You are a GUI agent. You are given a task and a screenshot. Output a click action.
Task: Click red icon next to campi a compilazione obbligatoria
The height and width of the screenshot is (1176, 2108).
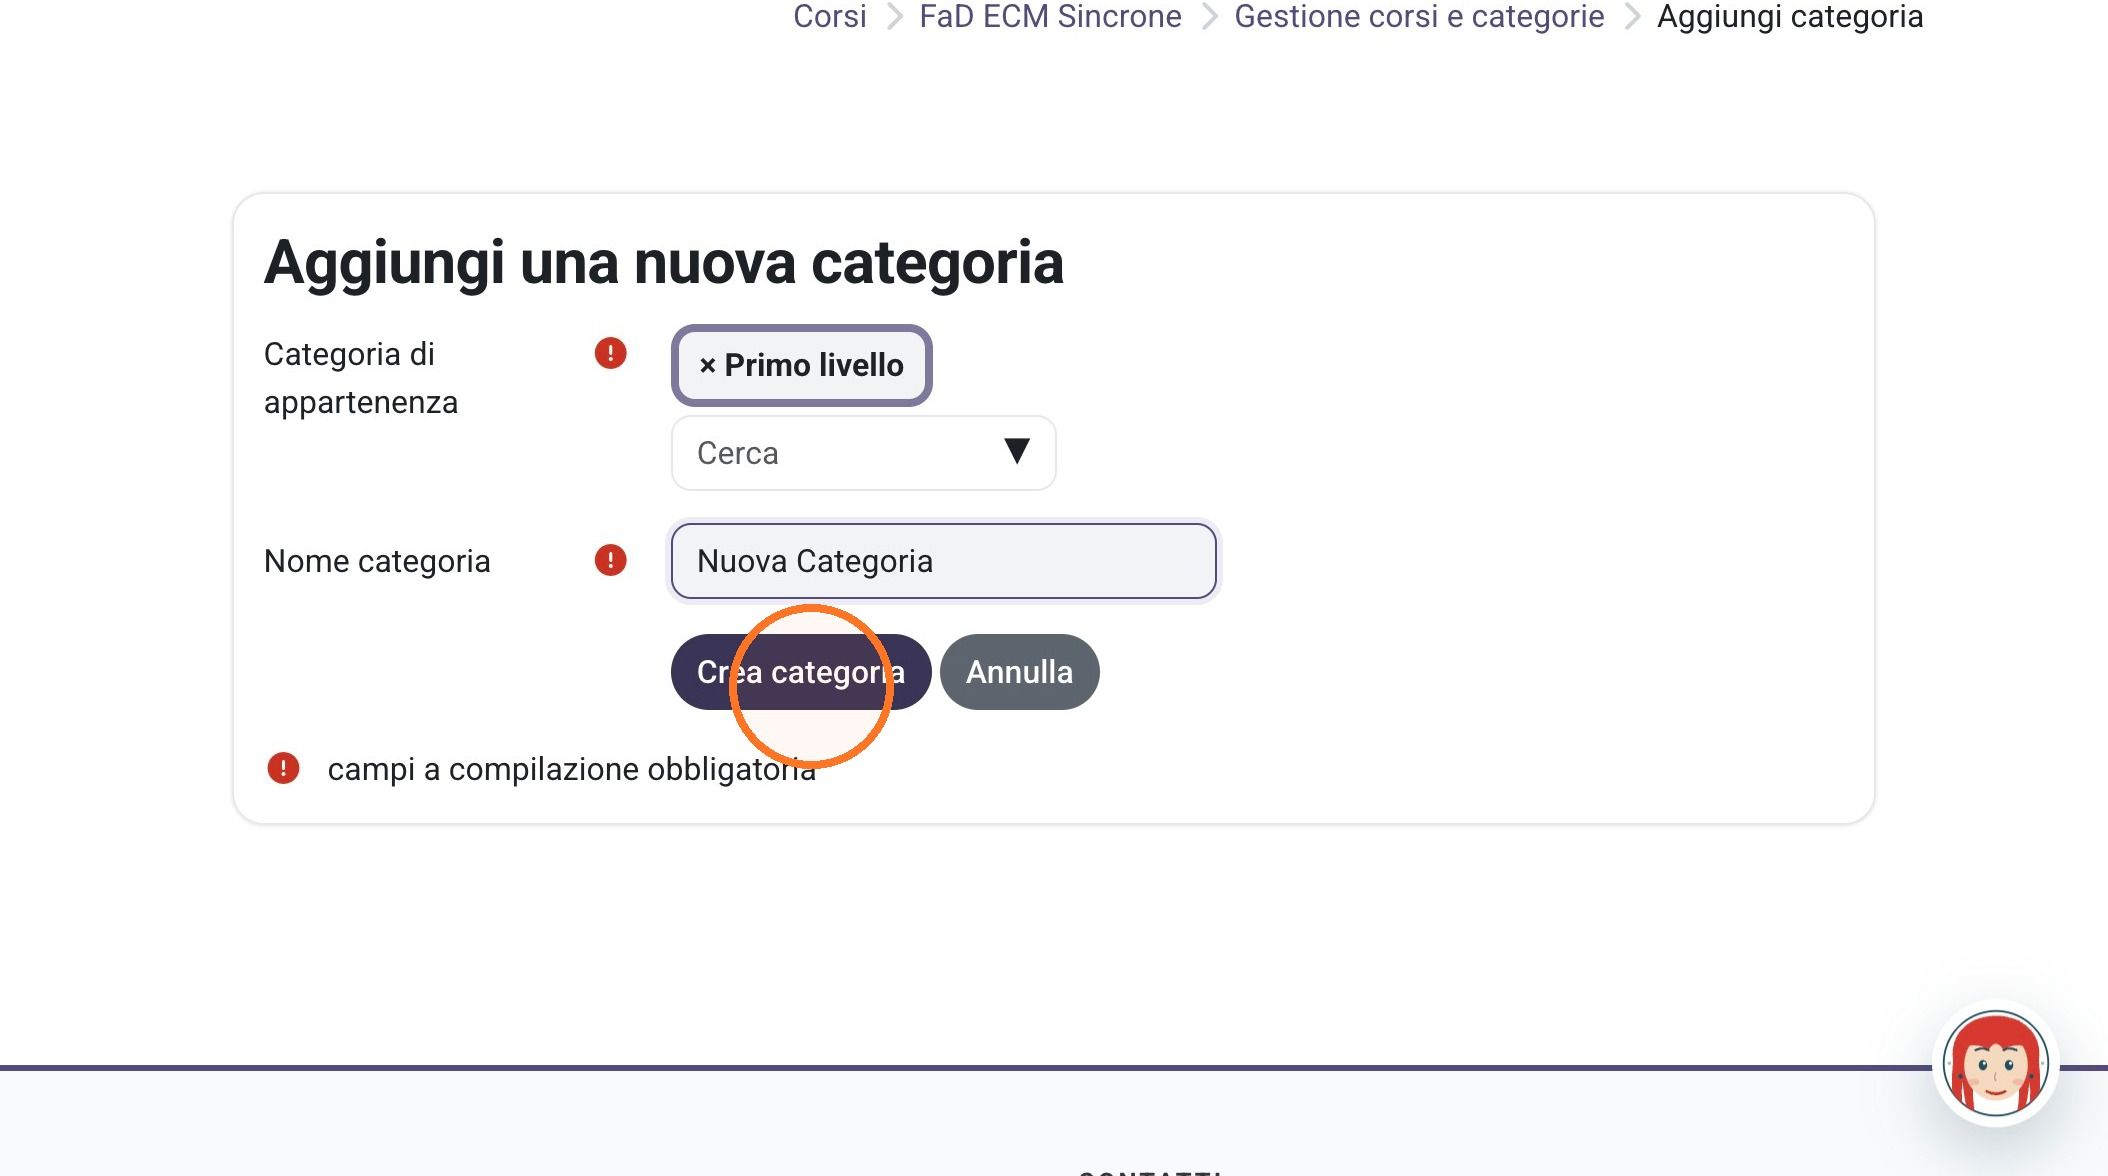(x=283, y=768)
